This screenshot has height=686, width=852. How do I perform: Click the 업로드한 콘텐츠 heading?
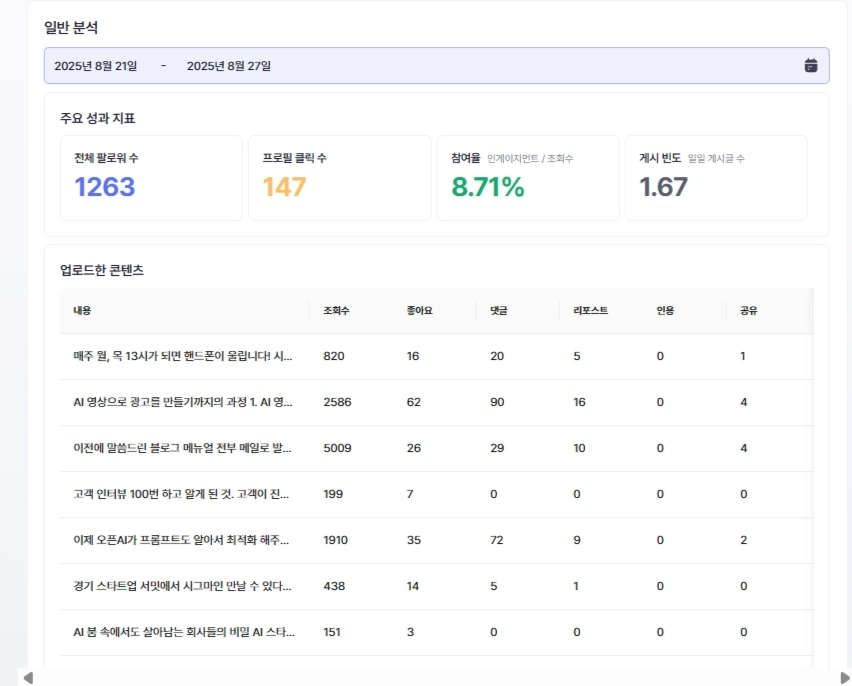pyautogui.click(x=102, y=270)
